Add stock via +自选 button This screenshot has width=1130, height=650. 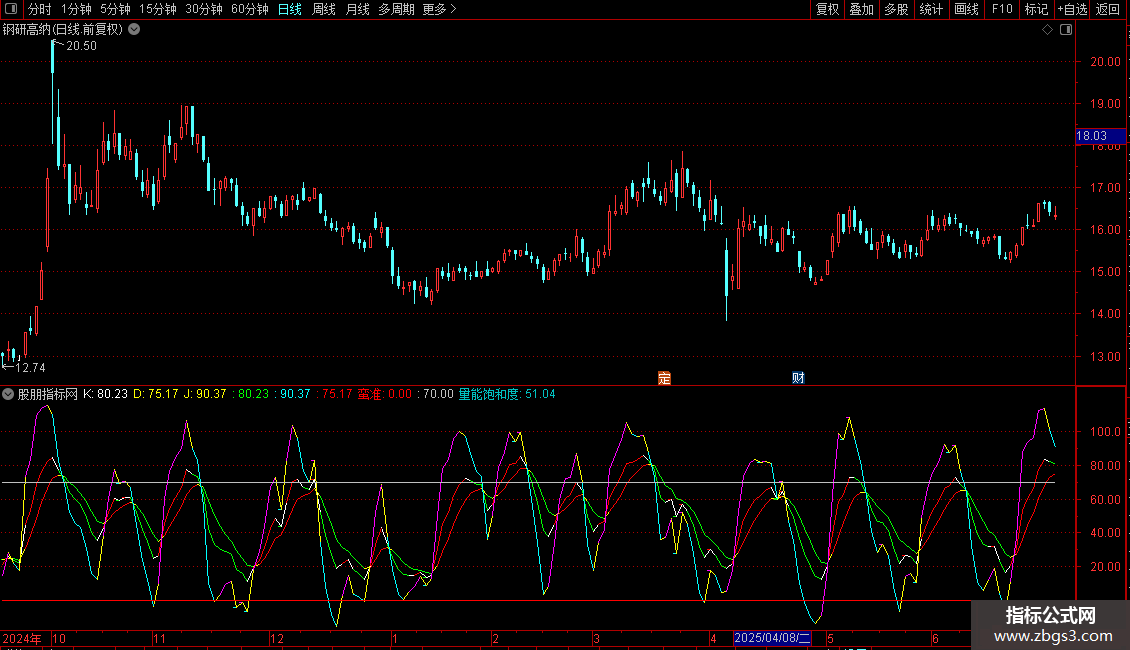coord(1072,9)
